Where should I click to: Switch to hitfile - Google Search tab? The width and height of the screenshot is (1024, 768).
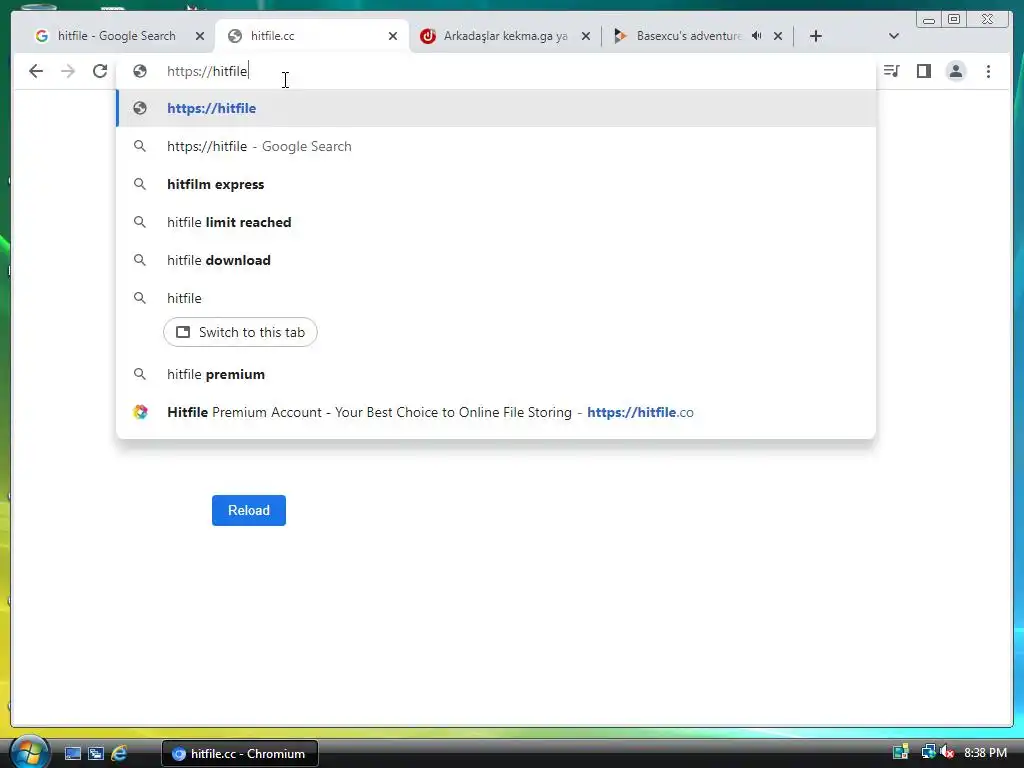116,36
